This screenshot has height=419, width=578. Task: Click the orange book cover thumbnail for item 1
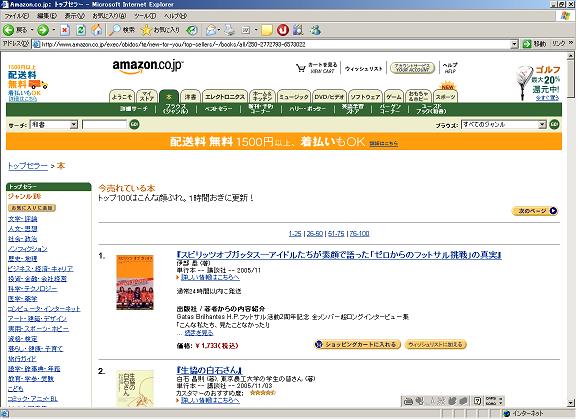(135, 282)
